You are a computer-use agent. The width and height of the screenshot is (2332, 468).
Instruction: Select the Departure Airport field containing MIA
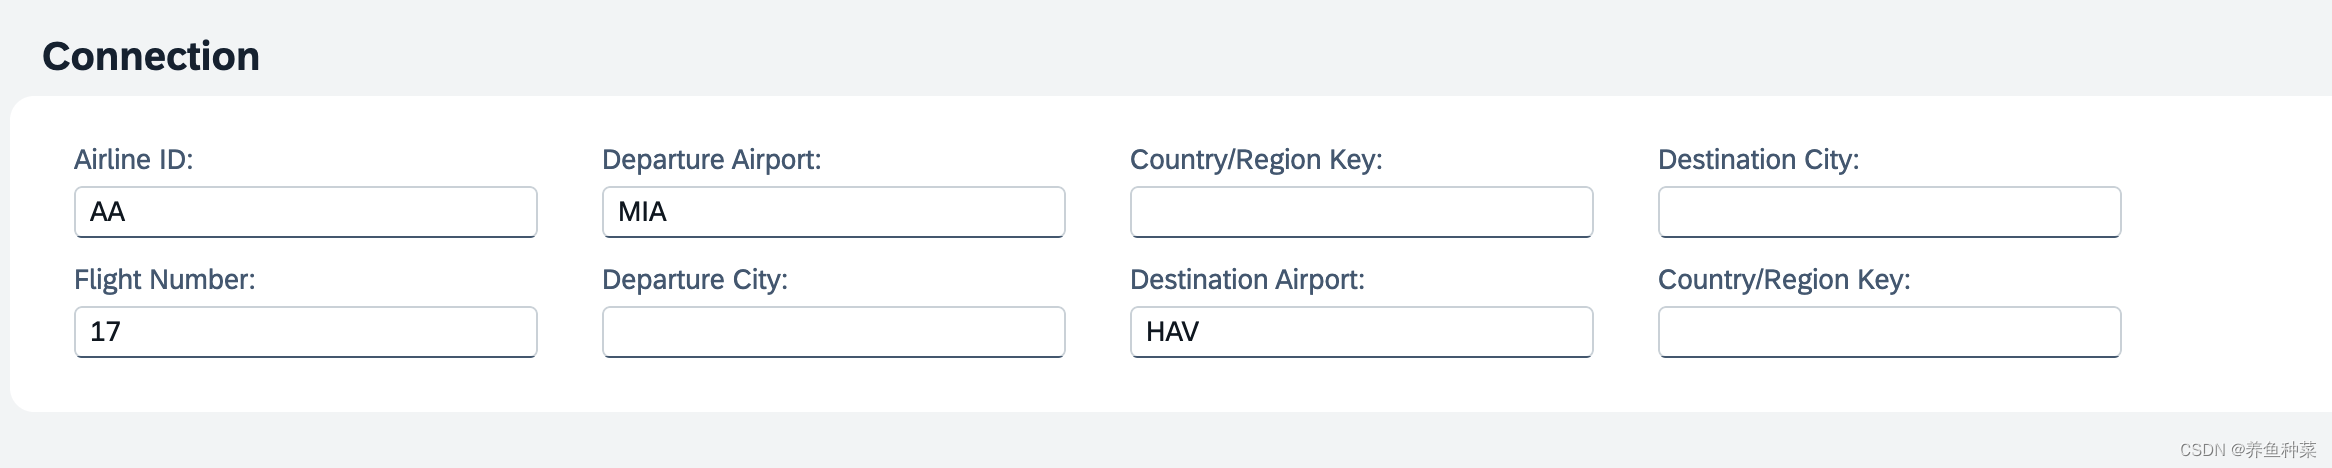(x=833, y=212)
